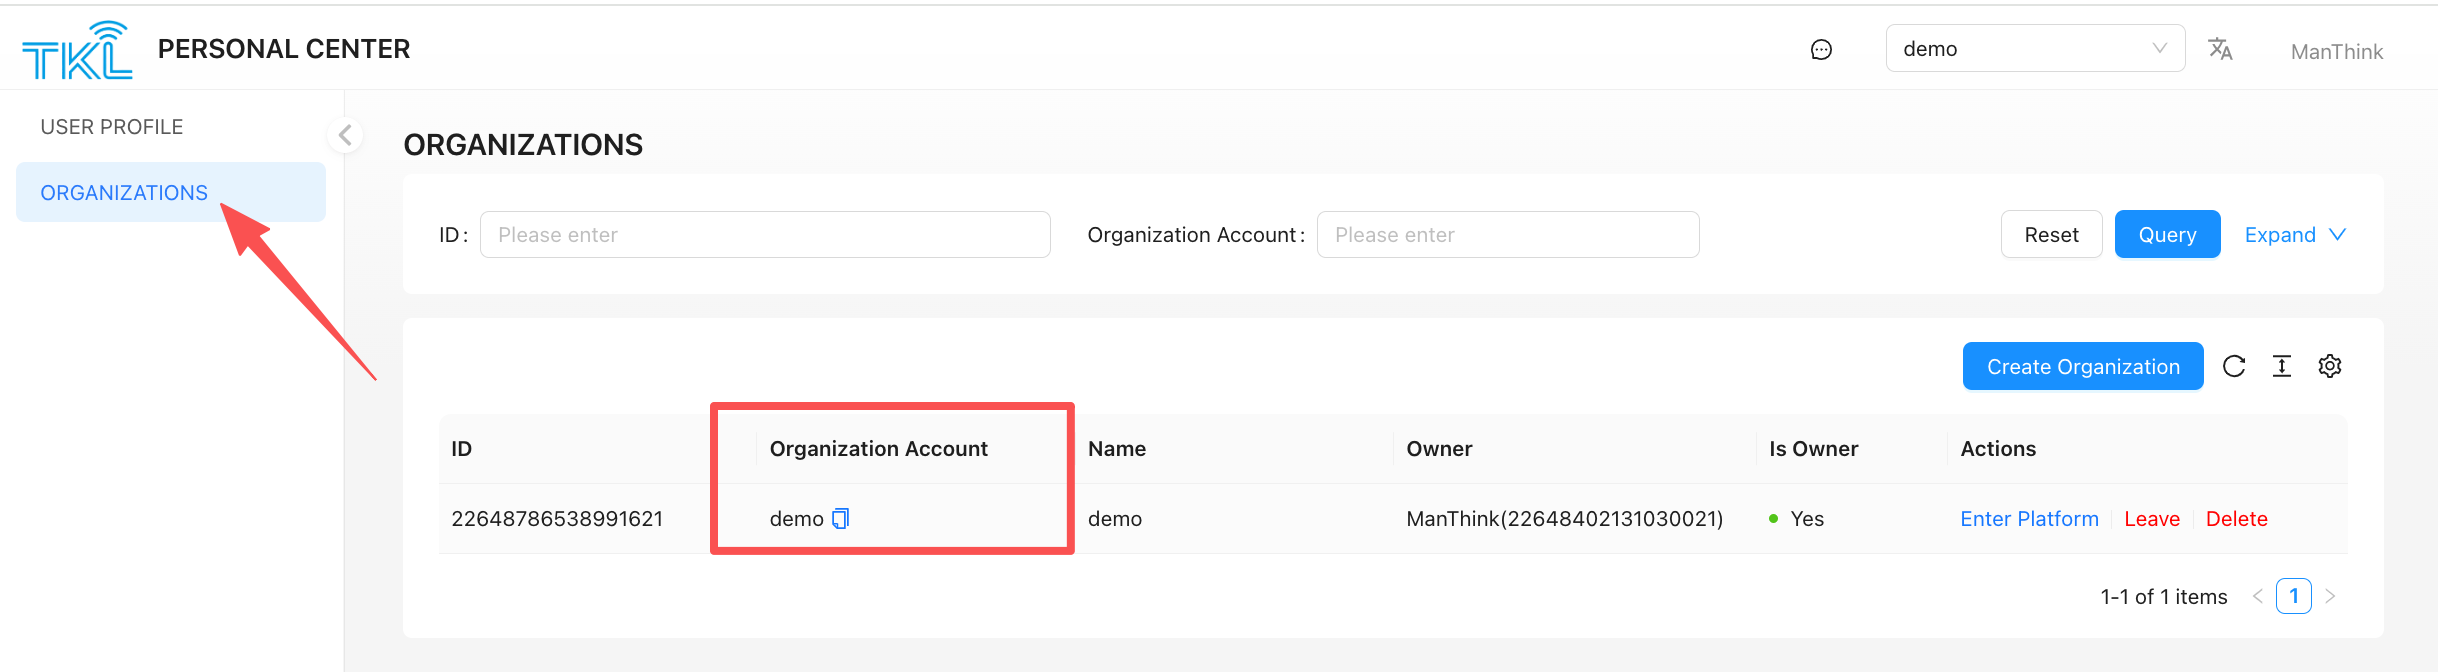The height and width of the screenshot is (672, 2438).
Task: Expand the search filter options
Action: (2294, 235)
